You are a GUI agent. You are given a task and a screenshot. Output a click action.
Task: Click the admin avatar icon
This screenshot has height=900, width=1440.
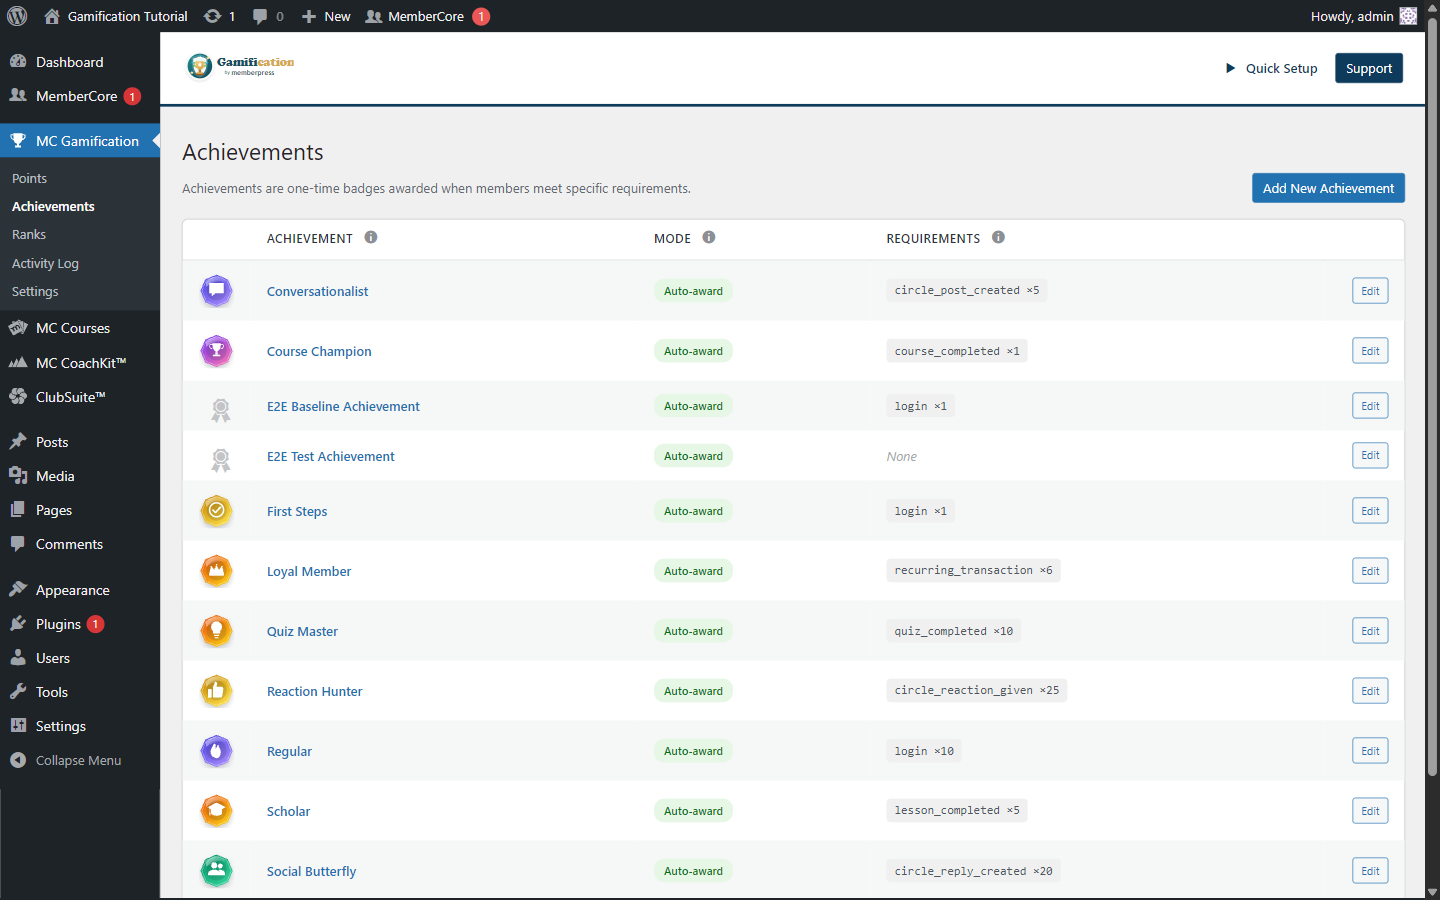pos(1408,16)
